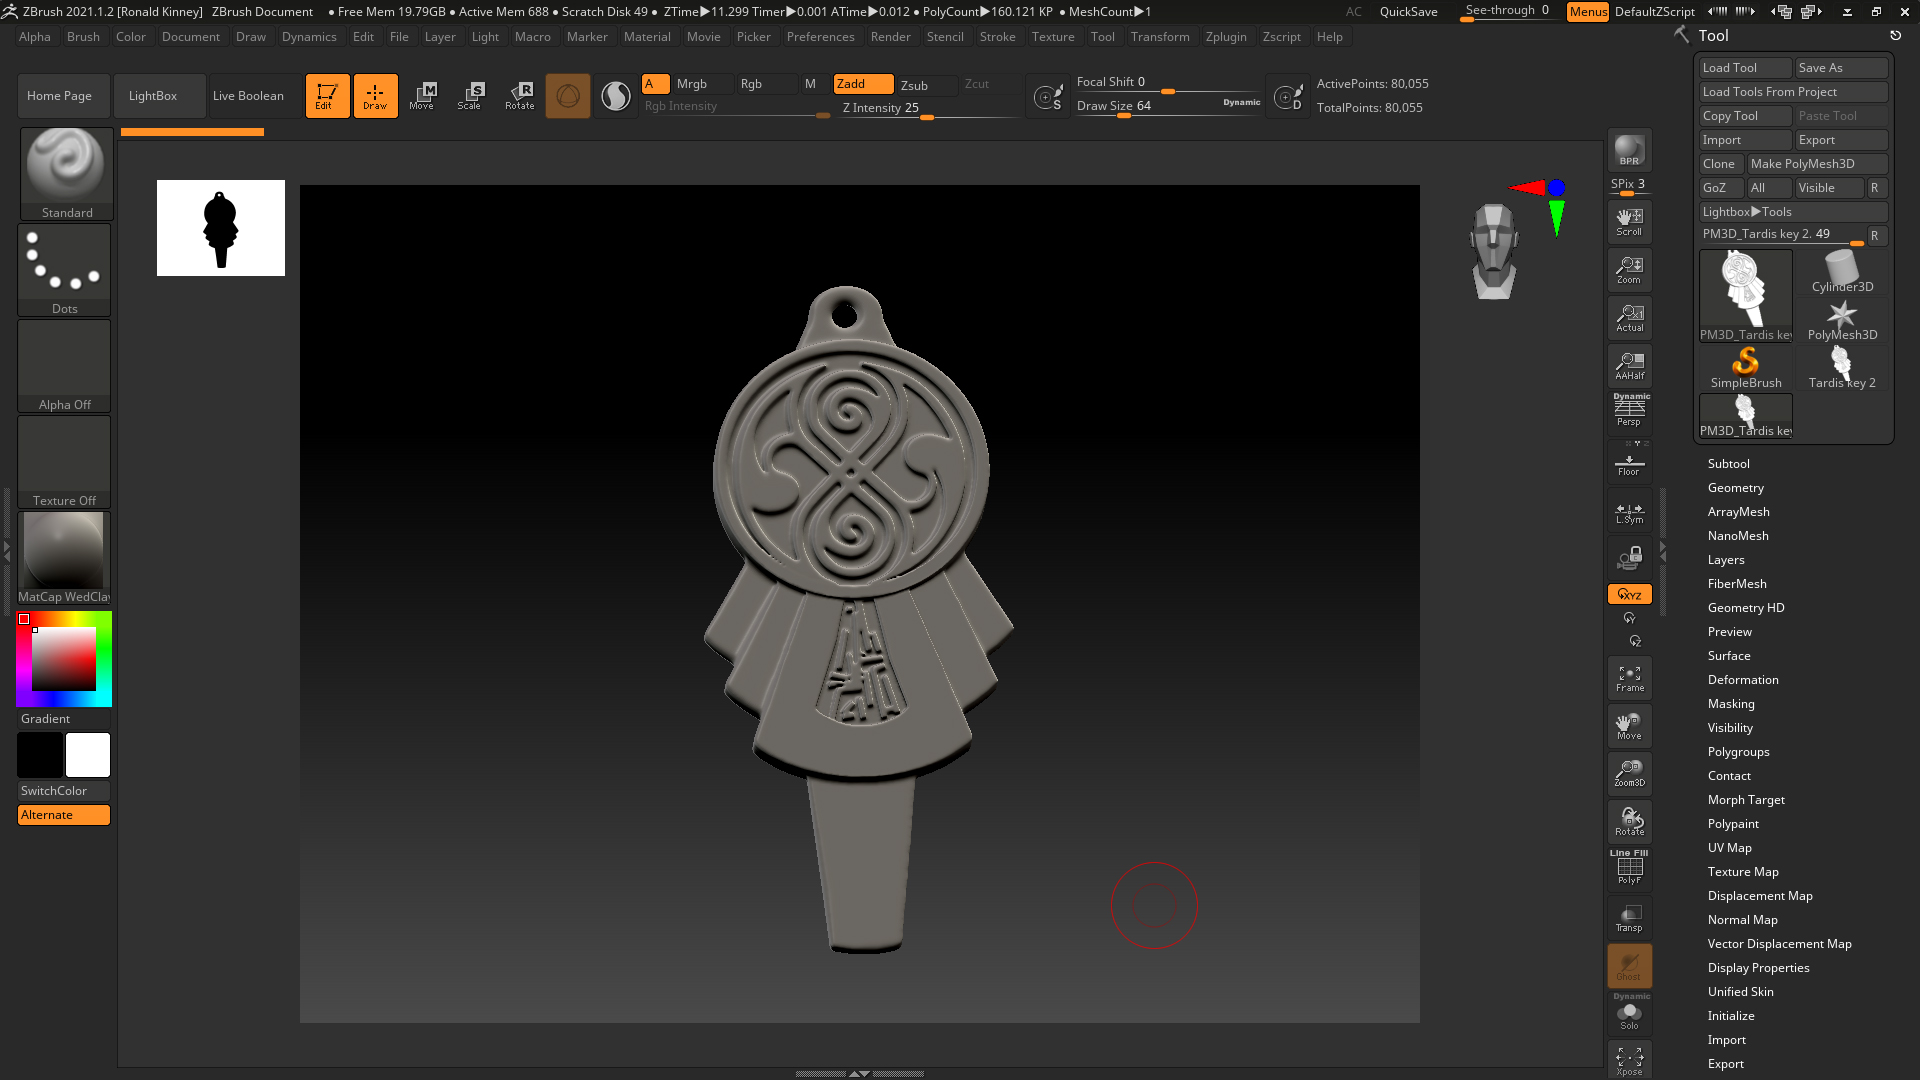
Task: Expand the Subtool palette section
Action: click(1728, 464)
